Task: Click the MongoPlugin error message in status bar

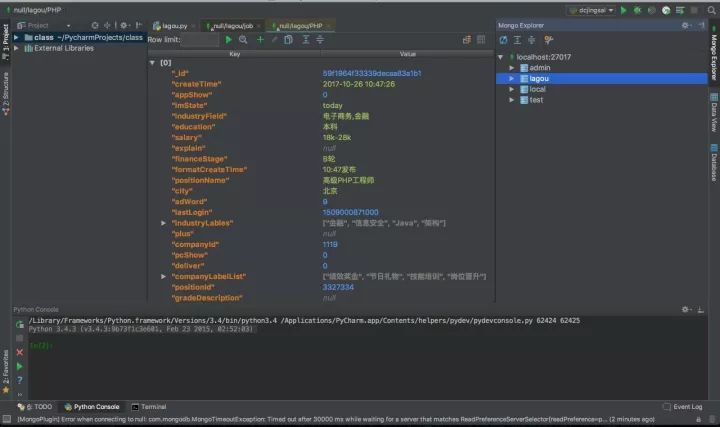Action: (336, 419)
